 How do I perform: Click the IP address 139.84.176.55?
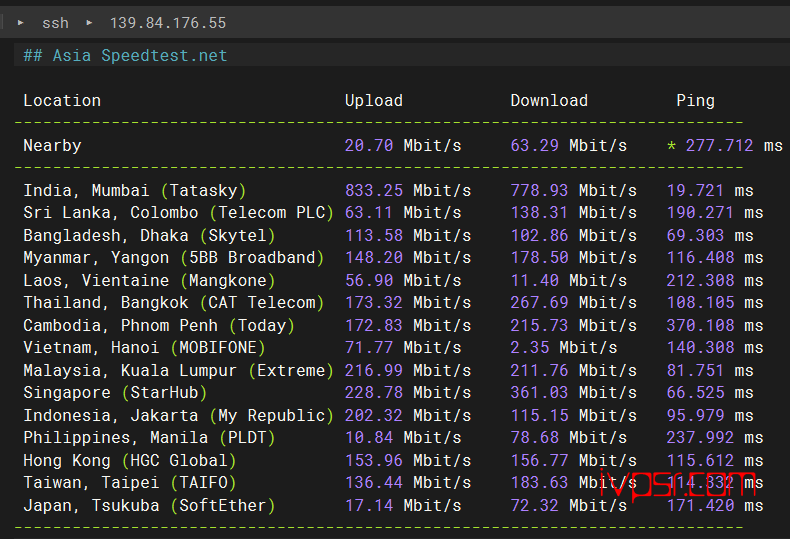click(x=168, y=23)
